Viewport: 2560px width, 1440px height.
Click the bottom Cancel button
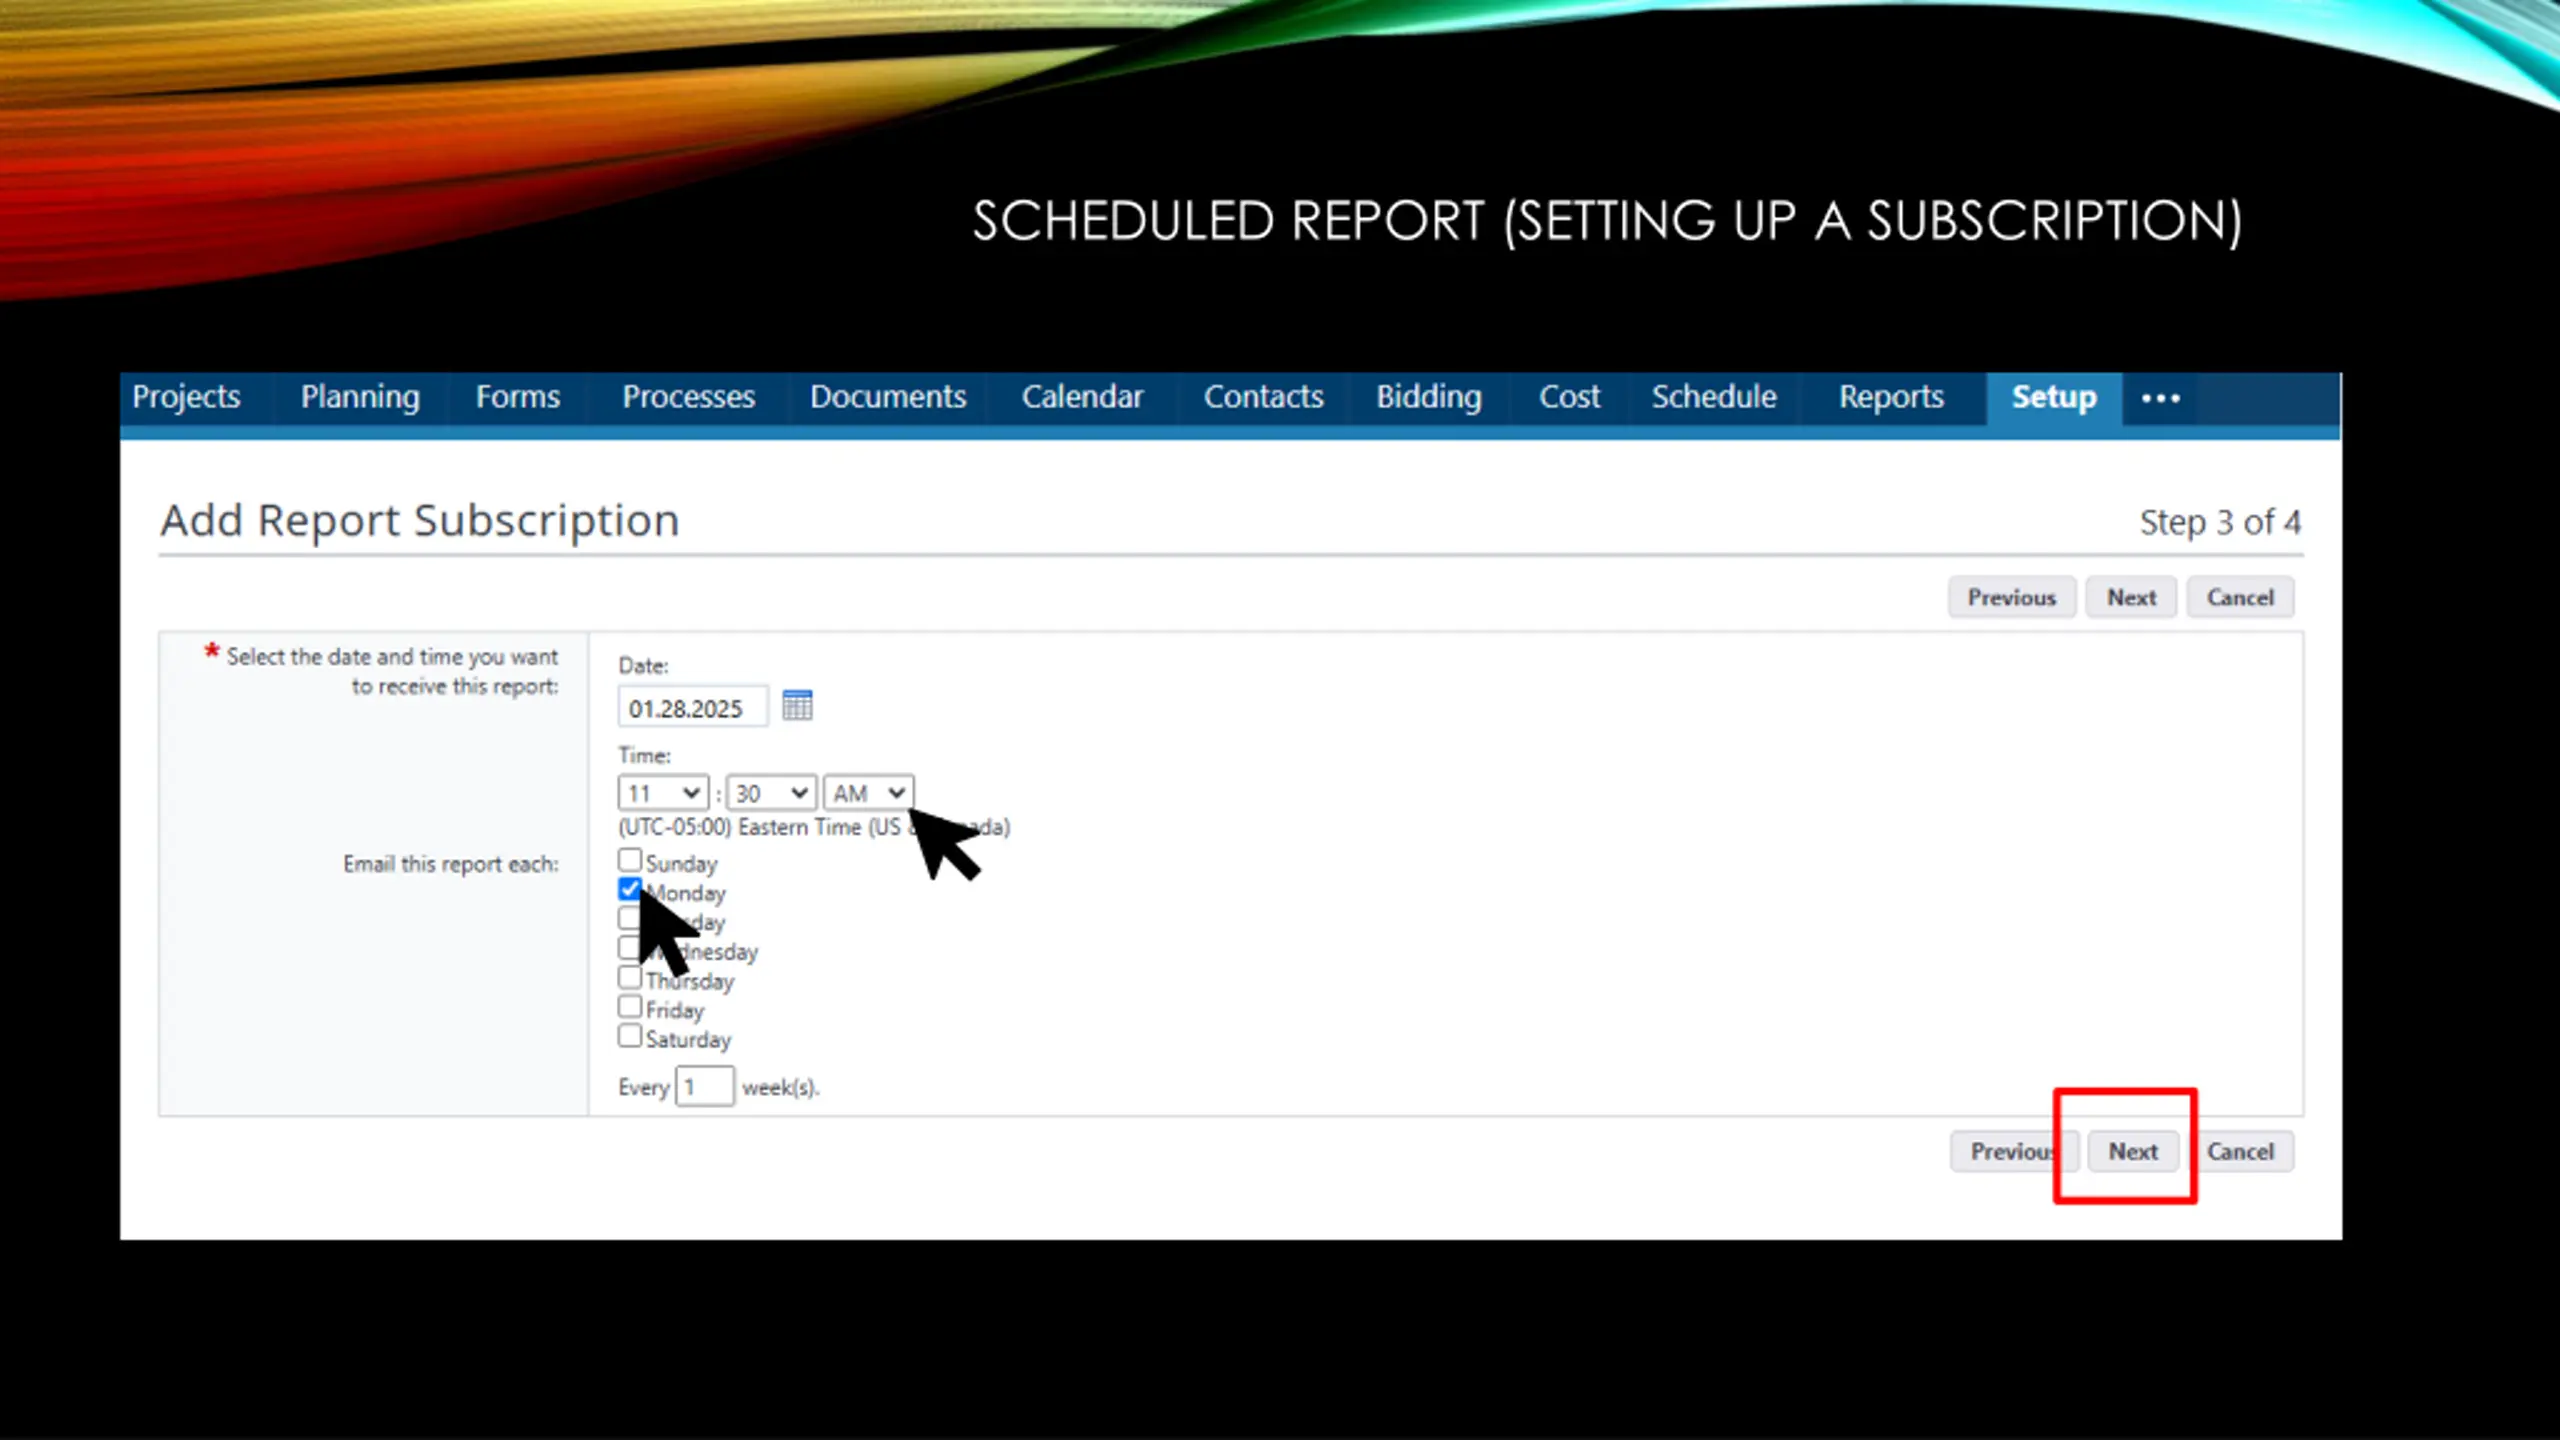pyautogui.click(x=2240, y=1151)
